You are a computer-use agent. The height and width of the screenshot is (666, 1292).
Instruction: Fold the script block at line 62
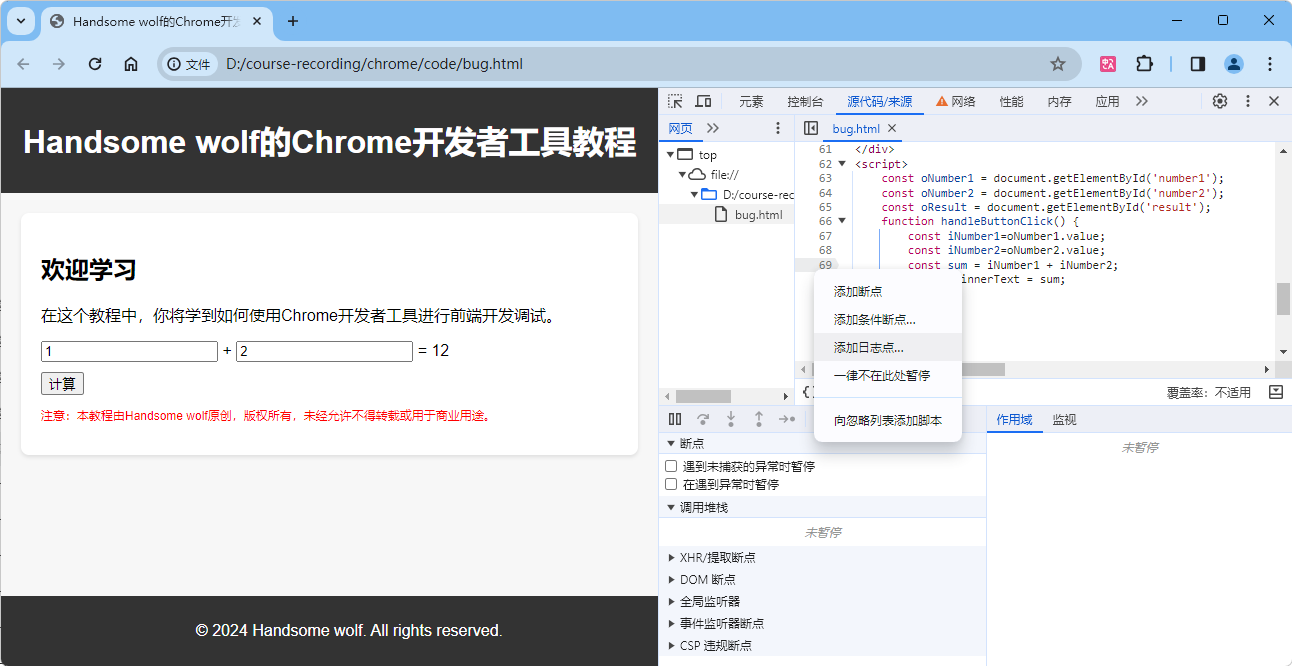(842, 164)
